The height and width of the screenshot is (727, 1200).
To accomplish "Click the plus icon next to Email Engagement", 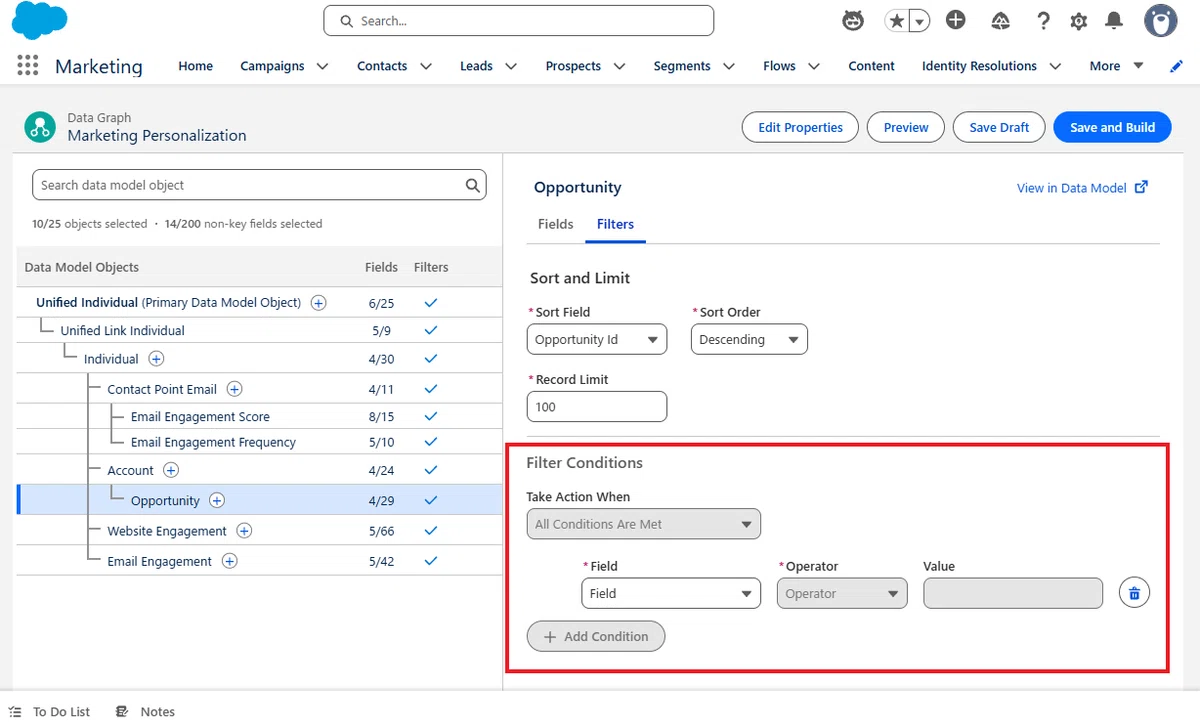I will 229,561.
